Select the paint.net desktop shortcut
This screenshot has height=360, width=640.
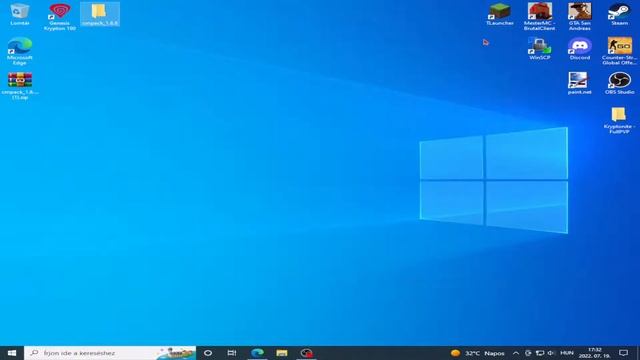[579, 84]
